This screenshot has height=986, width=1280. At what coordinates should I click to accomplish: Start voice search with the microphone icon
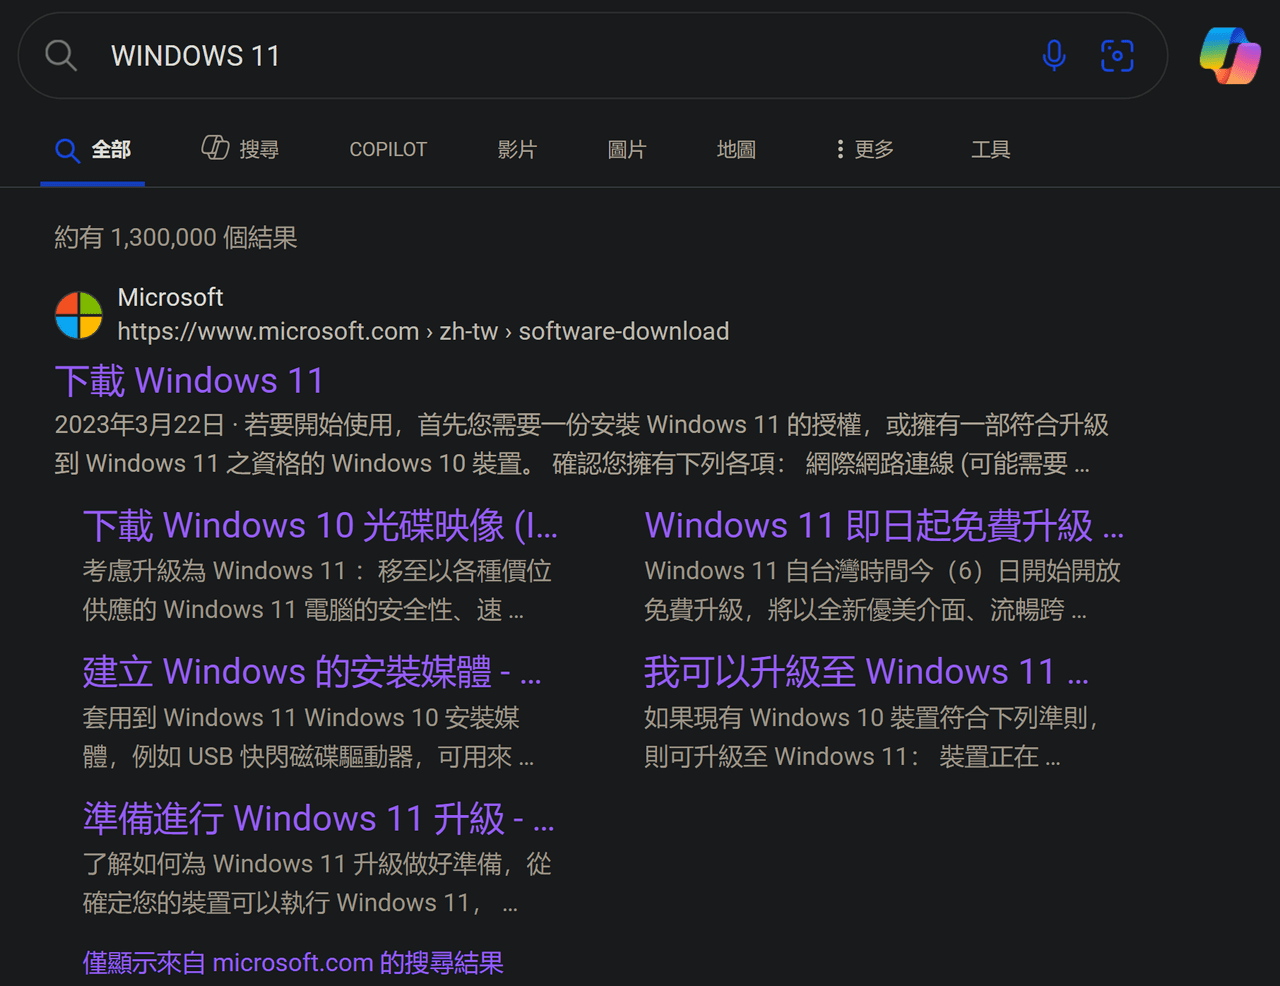point(1053,56)
